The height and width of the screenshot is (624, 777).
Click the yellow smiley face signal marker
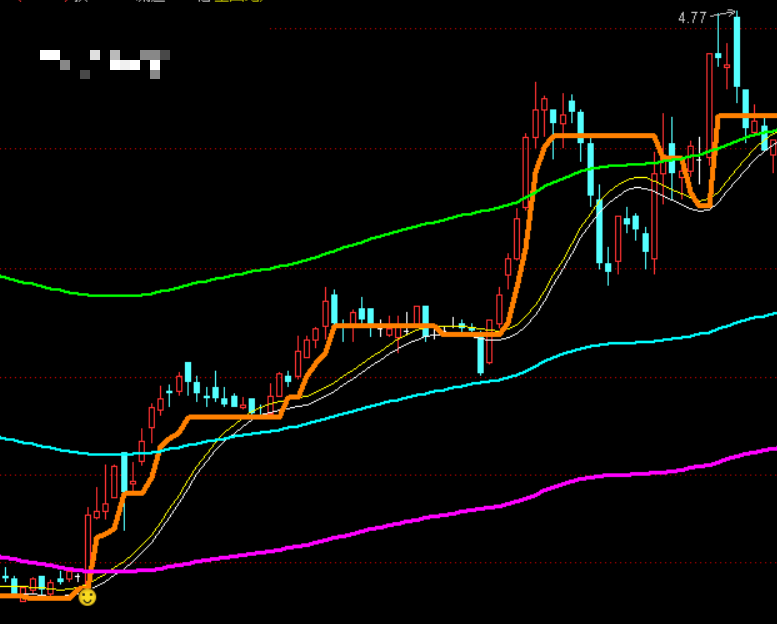tap(88, 597)
